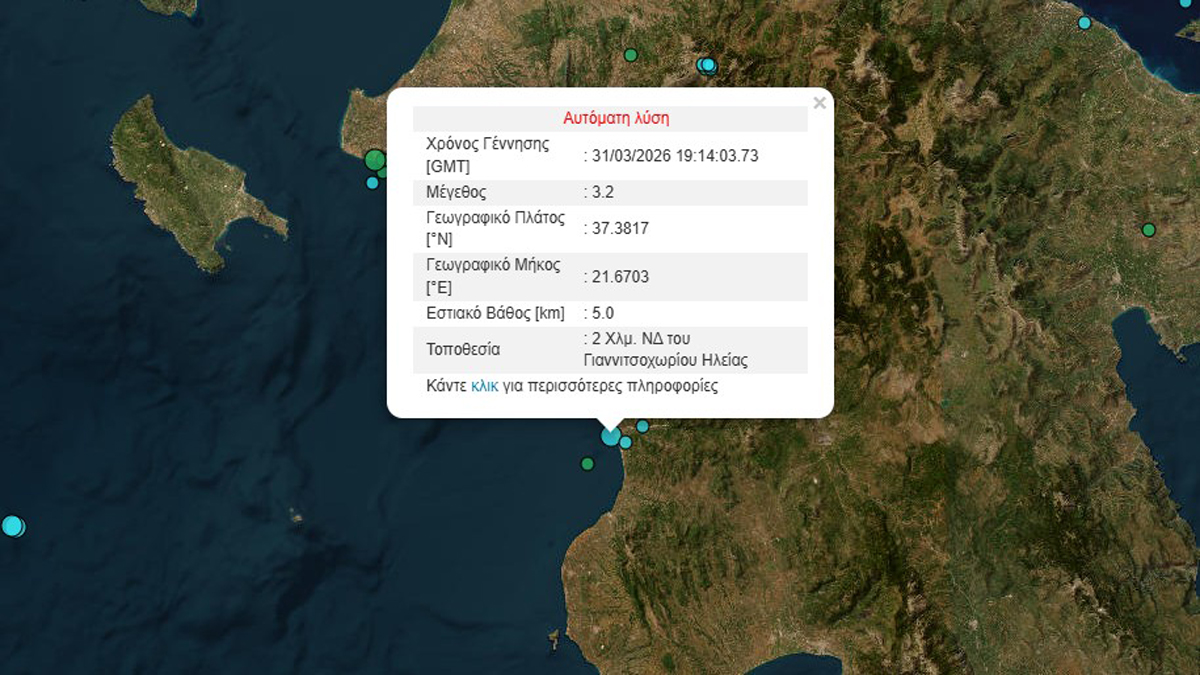1200x675 pixels.
Task: Dismiss the popup with the × button
Action: [x=820, y=103]
